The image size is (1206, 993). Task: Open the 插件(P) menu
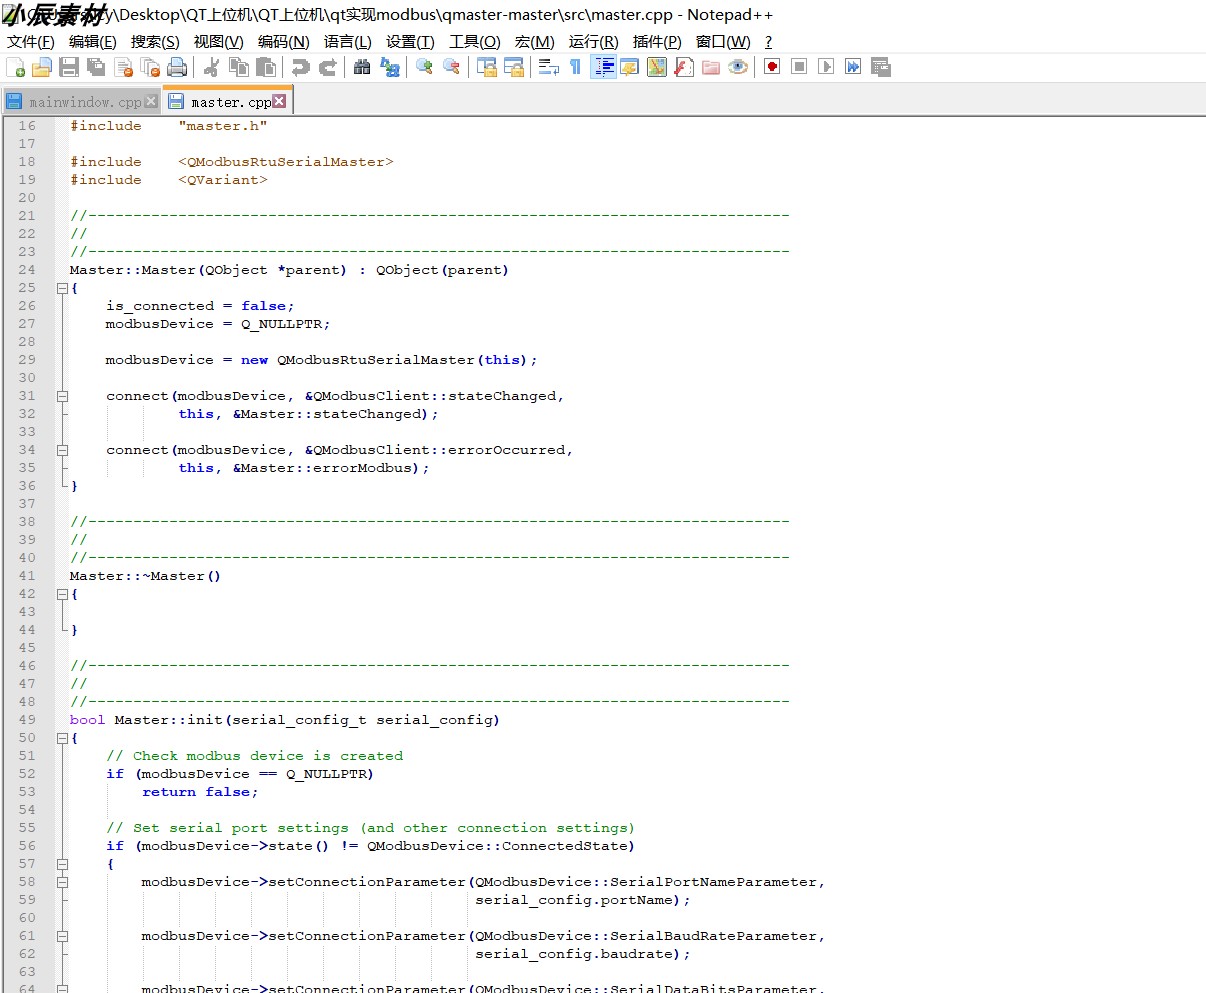coord(657,41)
